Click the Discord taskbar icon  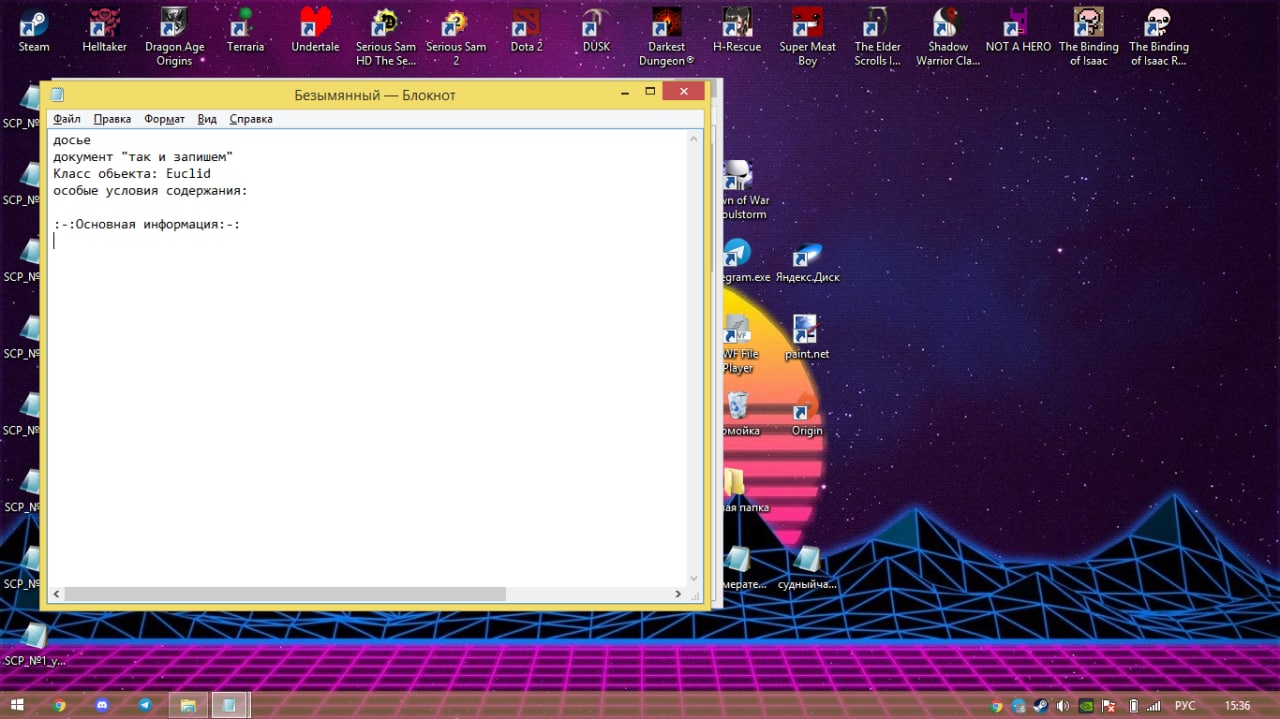[x=101, y=705]
